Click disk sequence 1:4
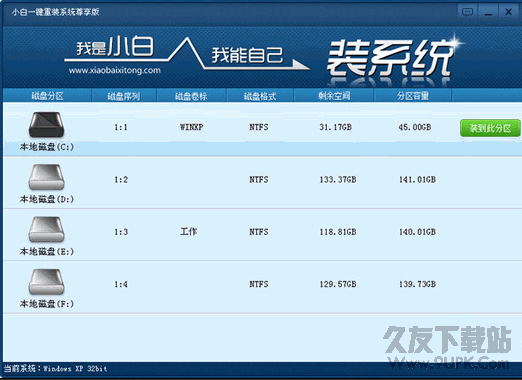 (x=121, y=284)
